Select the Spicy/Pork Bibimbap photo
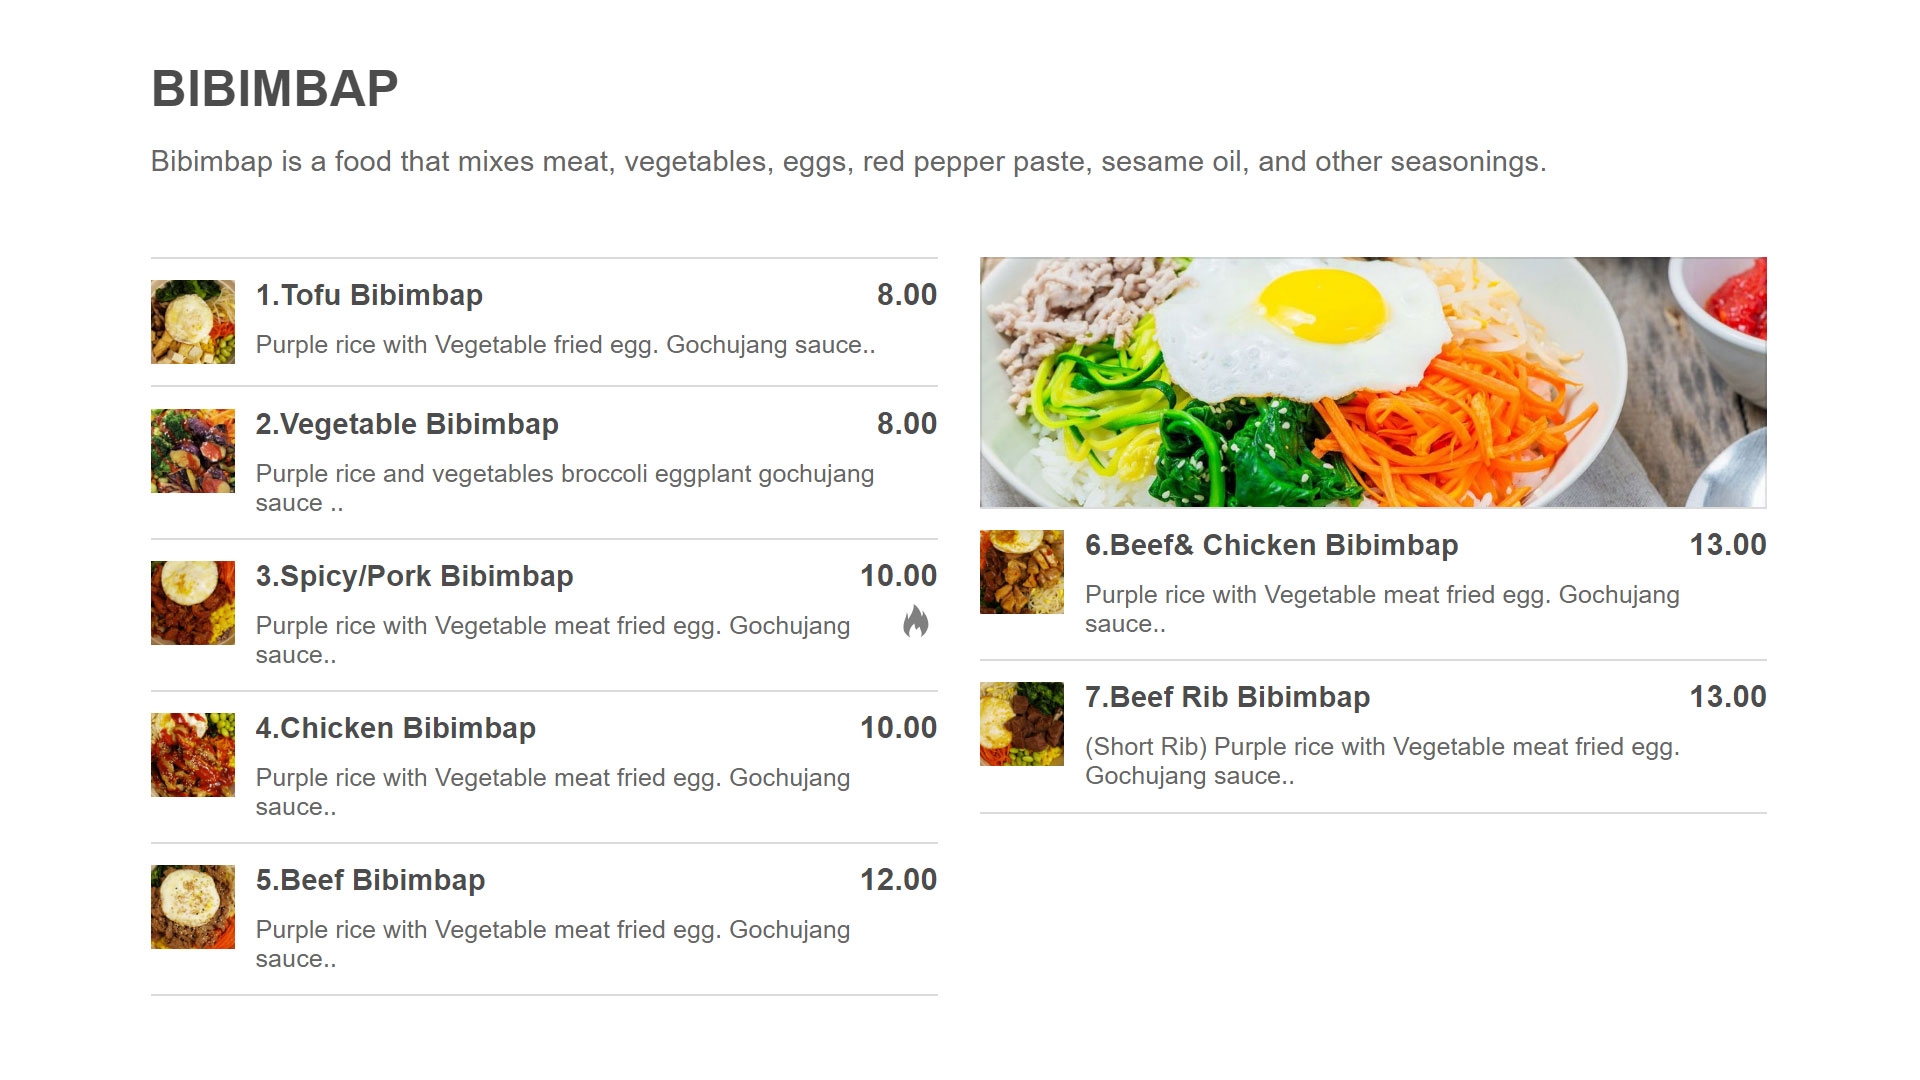 coord(193,603)
